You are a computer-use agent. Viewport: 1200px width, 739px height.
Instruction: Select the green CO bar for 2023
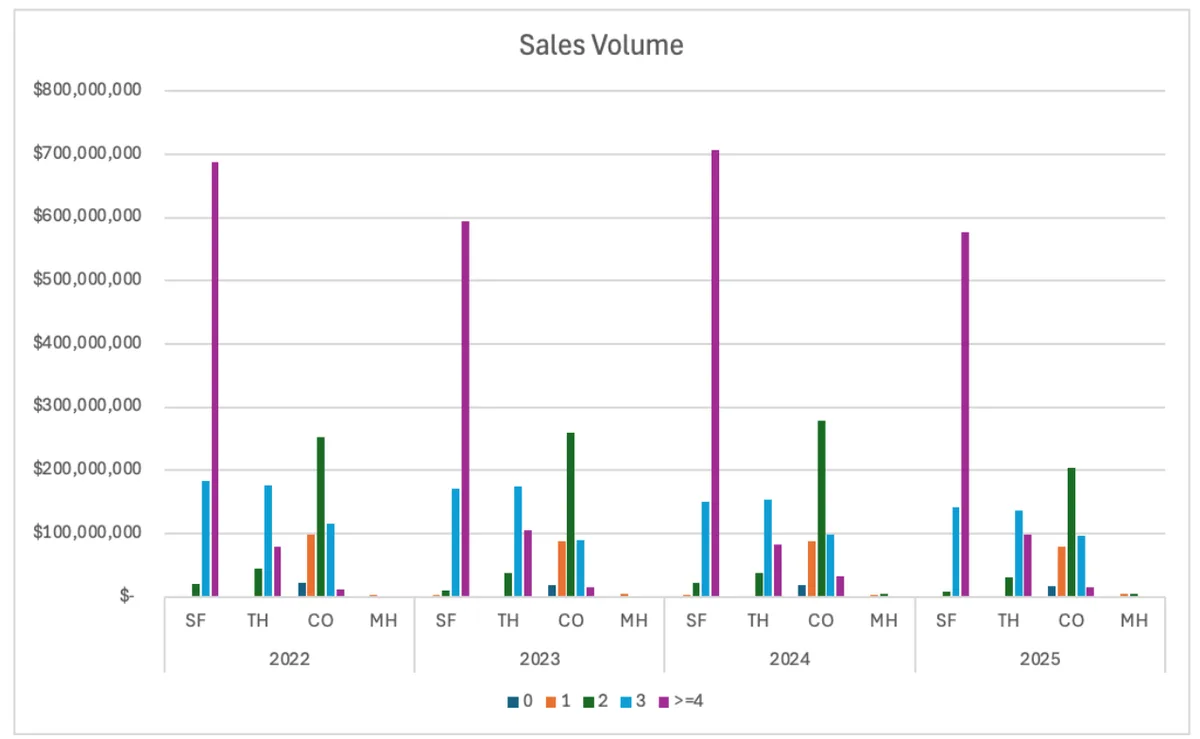coord(571,514)
